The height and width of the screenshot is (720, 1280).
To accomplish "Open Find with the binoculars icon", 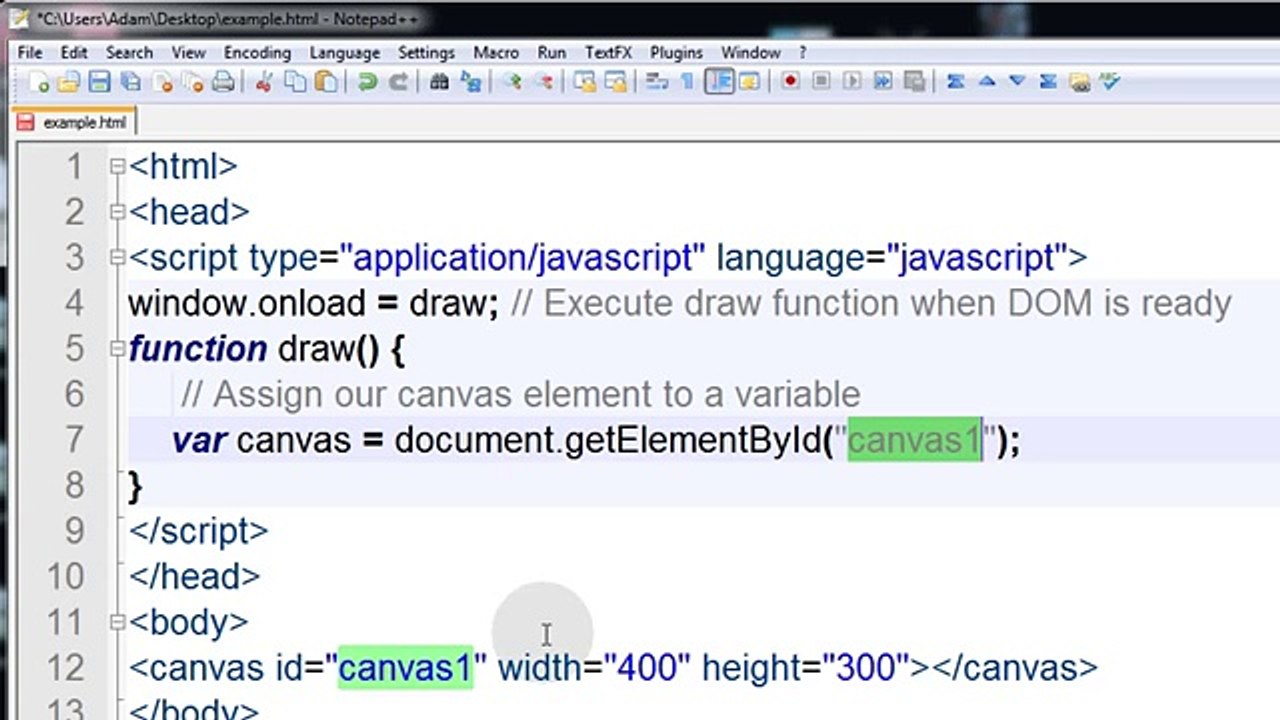I will [439, 82].
